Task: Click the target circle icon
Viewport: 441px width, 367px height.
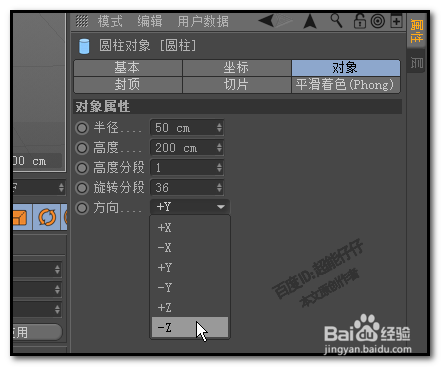Action: pos(378,21)
